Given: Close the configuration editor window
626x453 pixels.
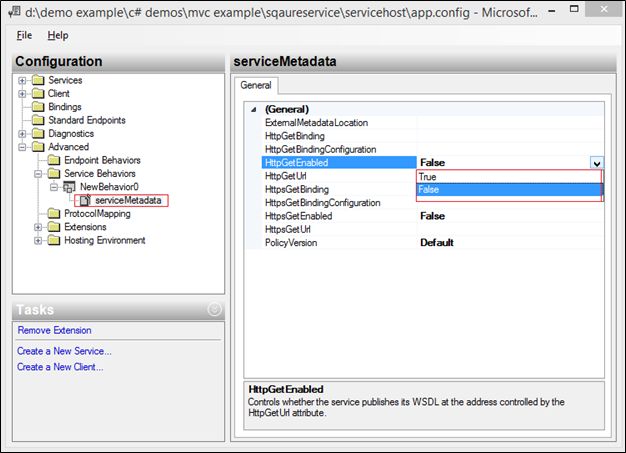Looking at the screenshot, I should click(x=604, y=9).
